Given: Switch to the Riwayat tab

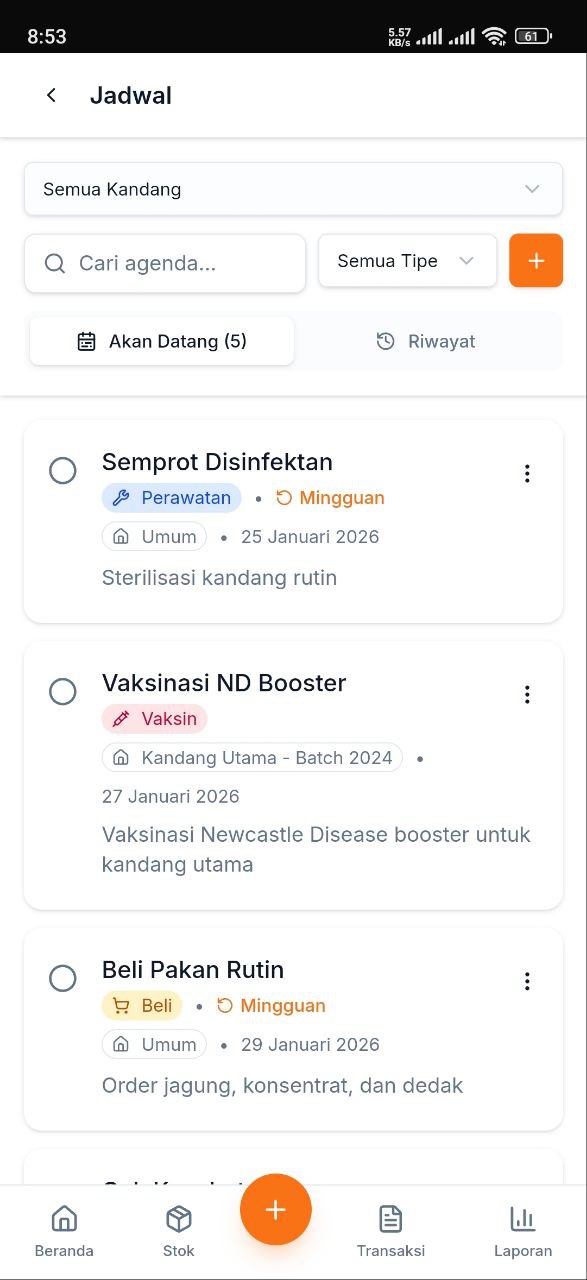Looking at the screenshot, I should pyautogui.click(x=425, y=341).
